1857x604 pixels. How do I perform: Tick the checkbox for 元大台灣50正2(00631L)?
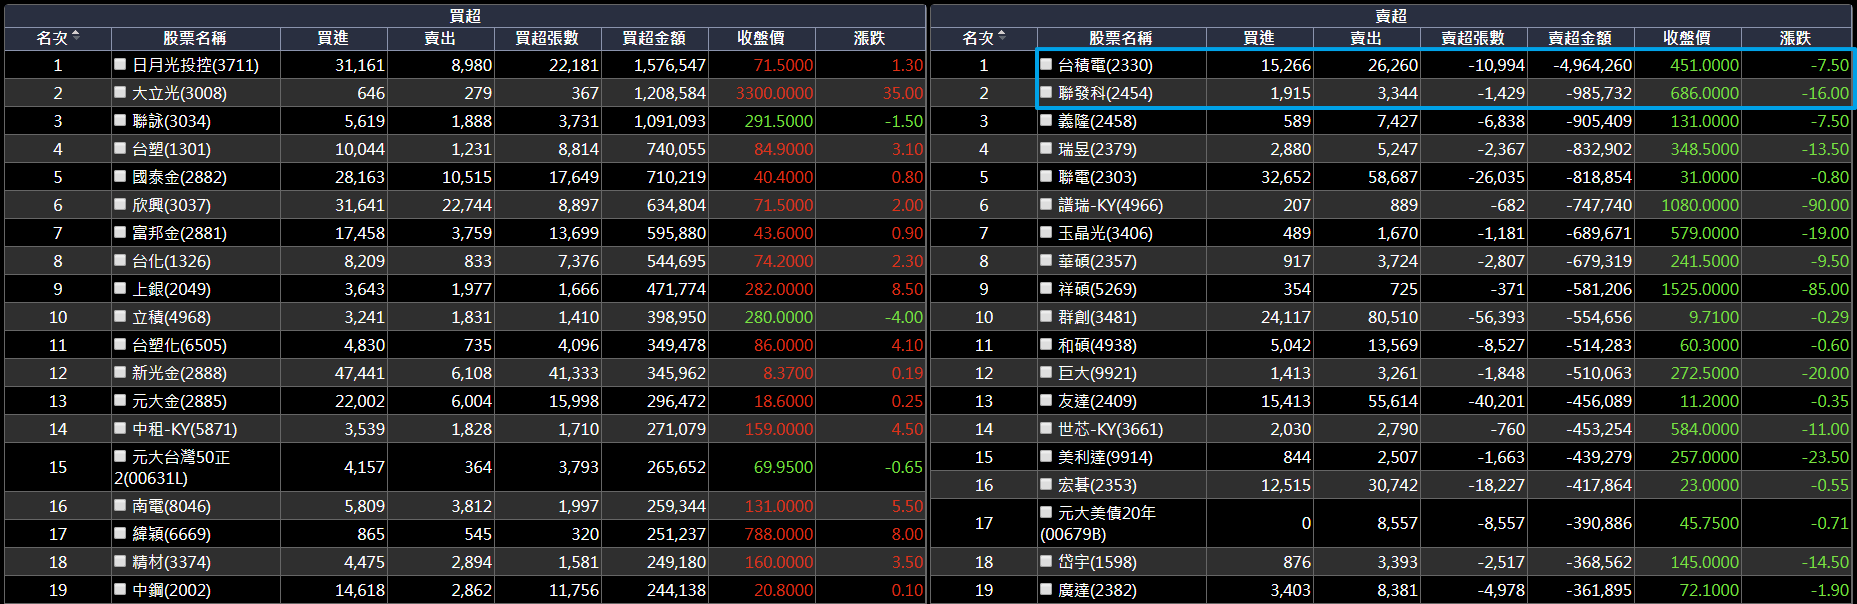click(120, 457)
